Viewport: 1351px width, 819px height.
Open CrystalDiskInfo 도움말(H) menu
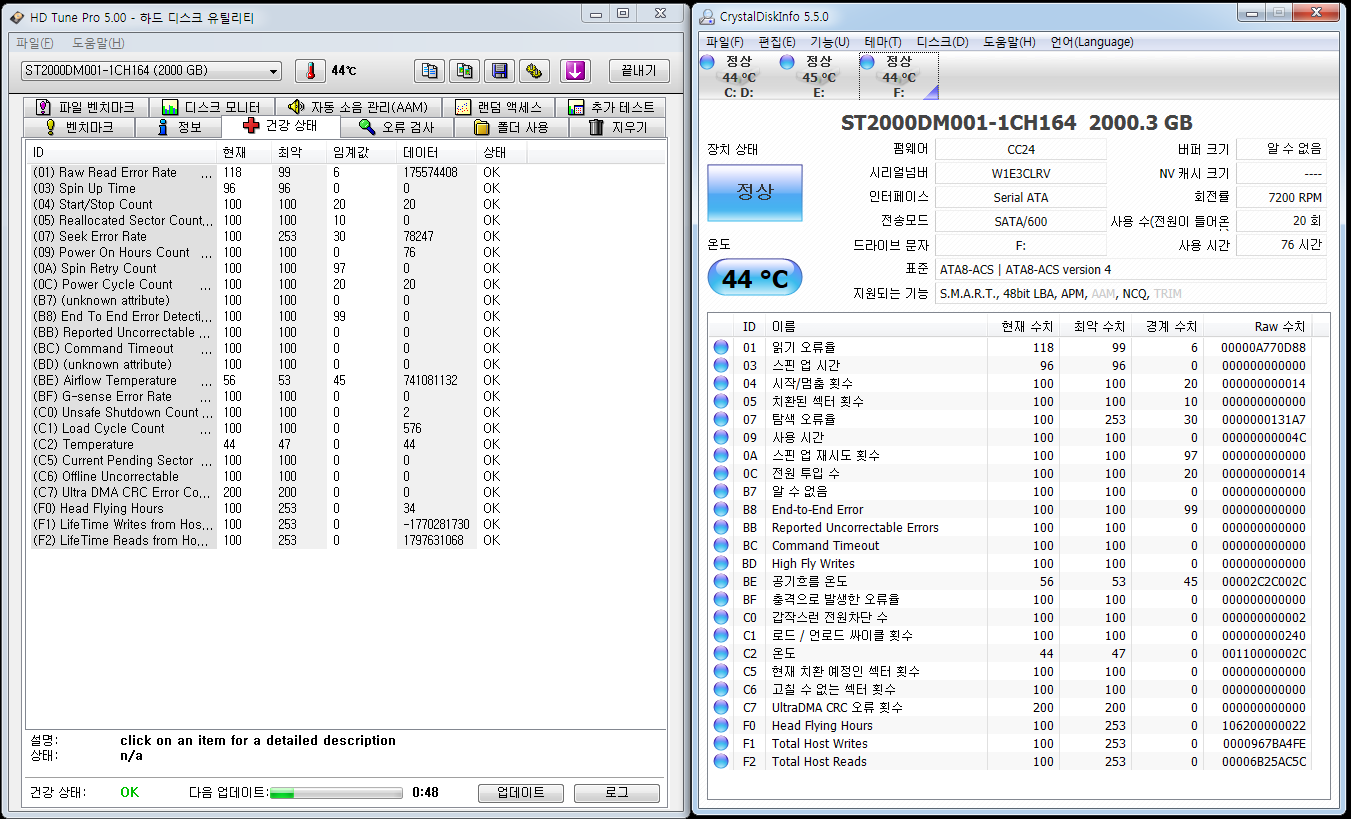point(1008,42)
